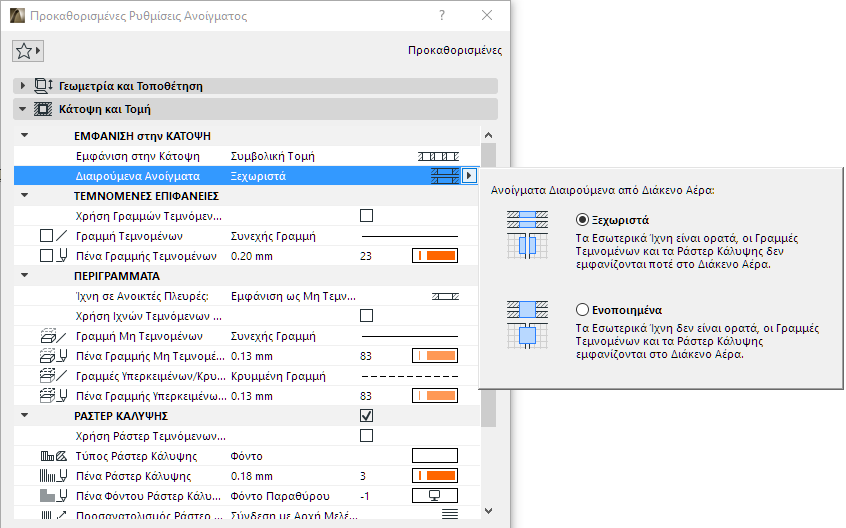
Task: Click the Γραμμή Μη Τεμνομένων row icon
Action: 53,336
